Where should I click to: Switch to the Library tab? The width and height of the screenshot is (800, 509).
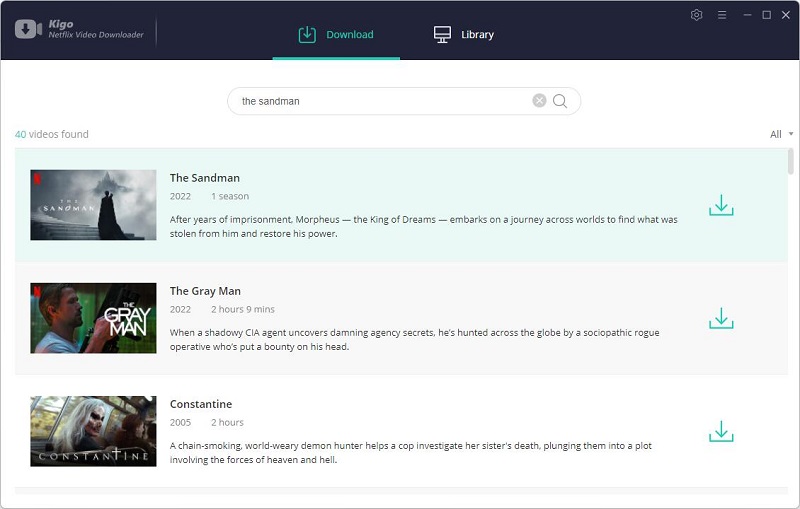click(464, 35)
